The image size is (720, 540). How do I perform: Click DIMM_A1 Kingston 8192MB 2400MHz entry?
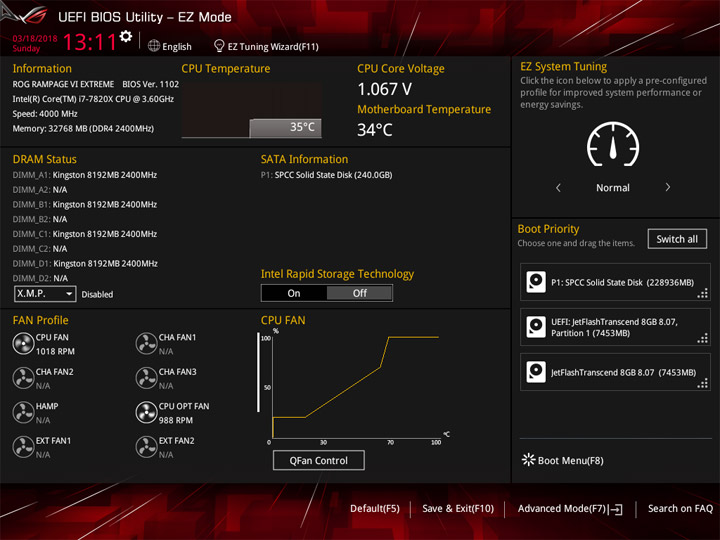coord(84,175)
